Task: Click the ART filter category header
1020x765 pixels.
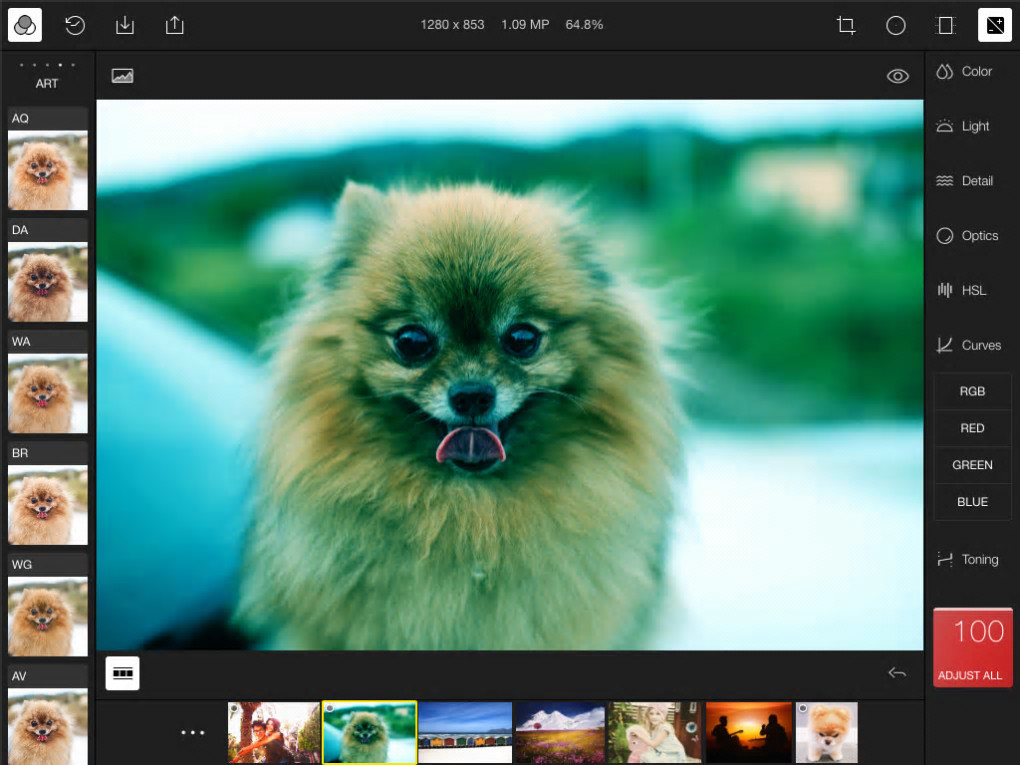Action: click(x=47, y=83)
